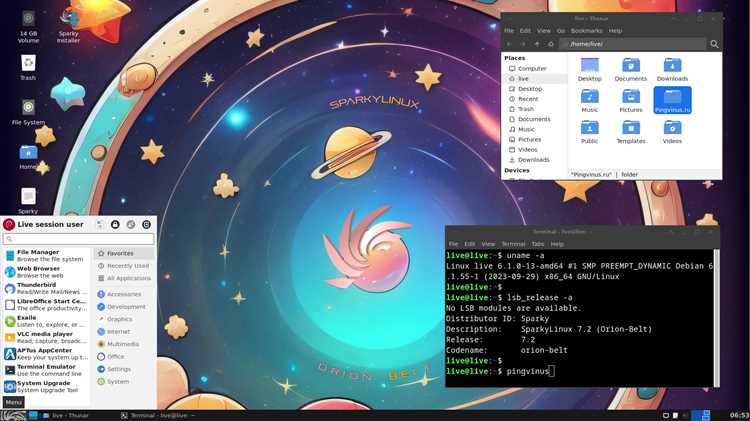750x421 pixels.
Task: Run System Upgrade tool entry
Action: pos(46,387)
